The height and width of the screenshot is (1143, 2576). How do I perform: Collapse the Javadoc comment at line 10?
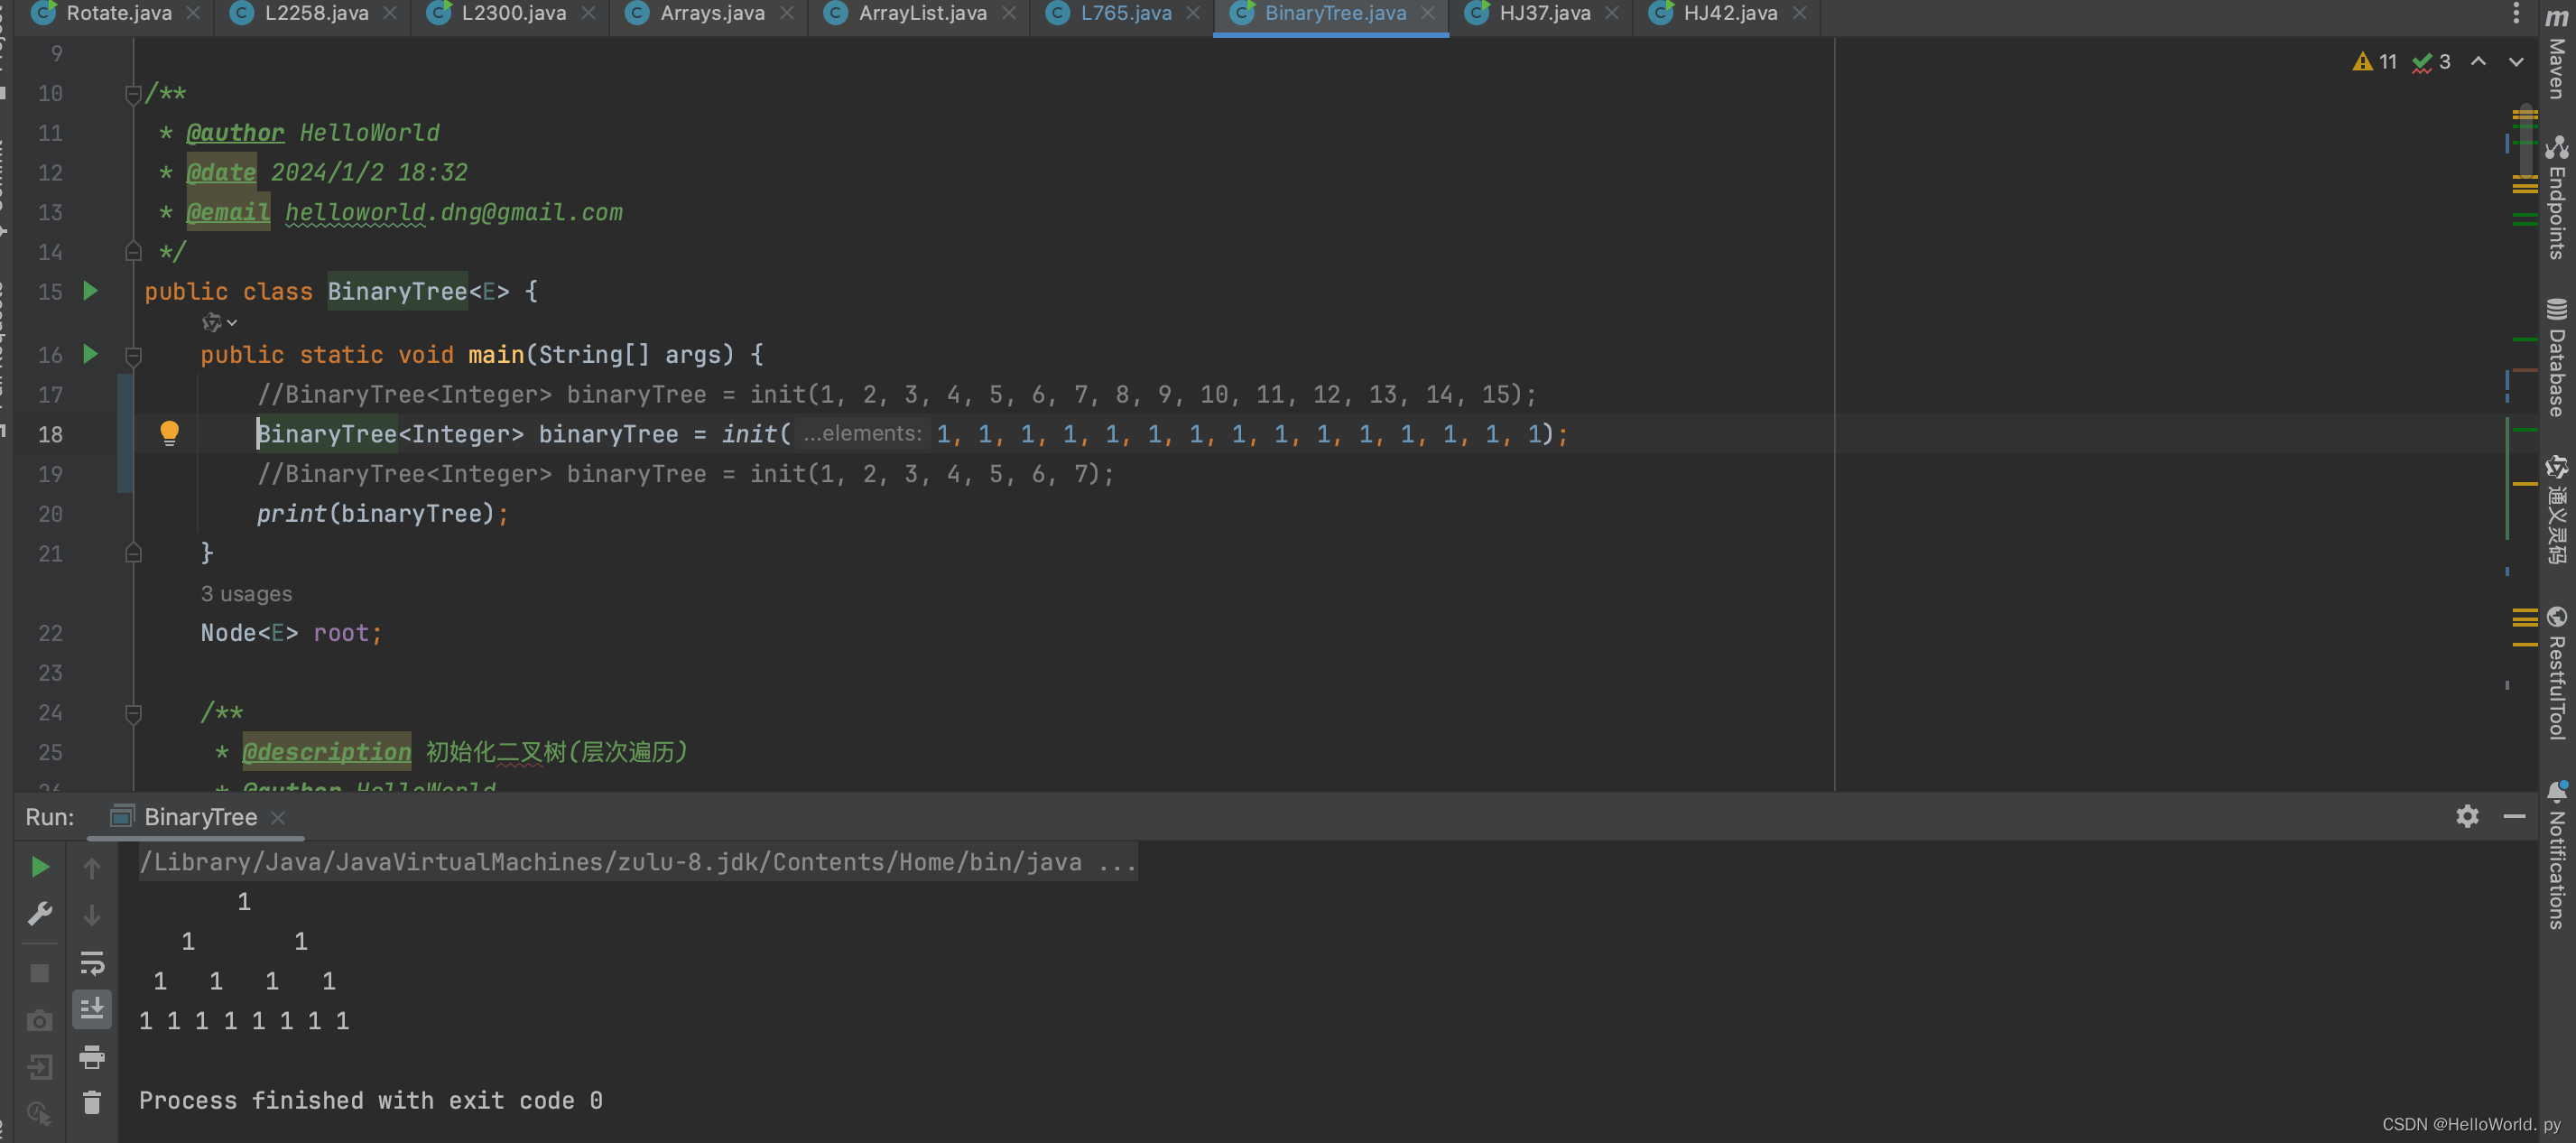[x=133, y=94]
